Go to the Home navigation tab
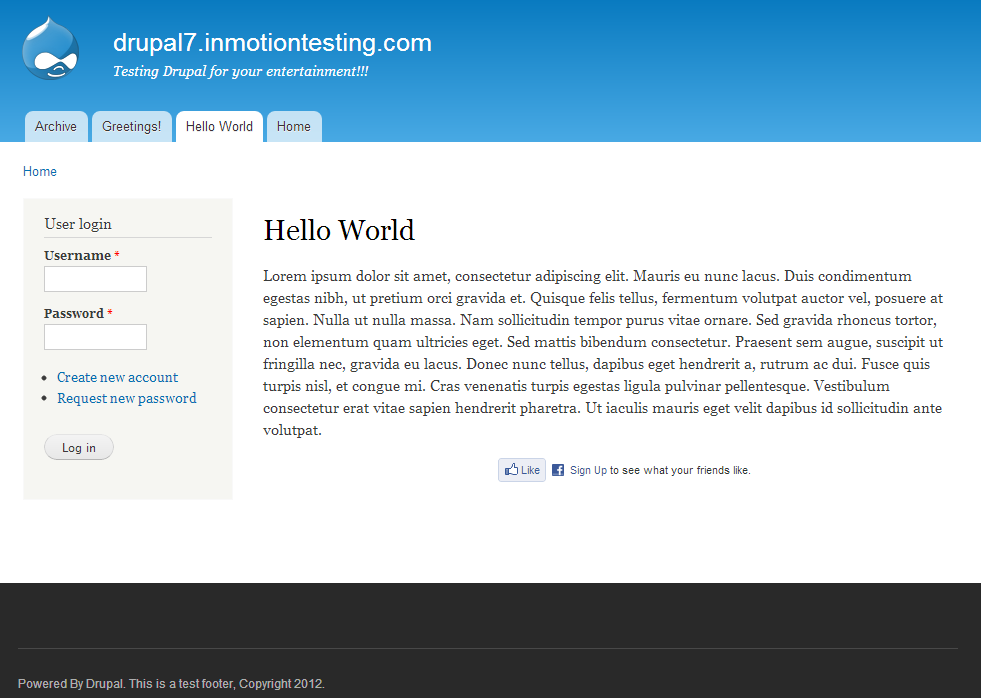This screenshot has height=698, width=981. click(294, 127)
